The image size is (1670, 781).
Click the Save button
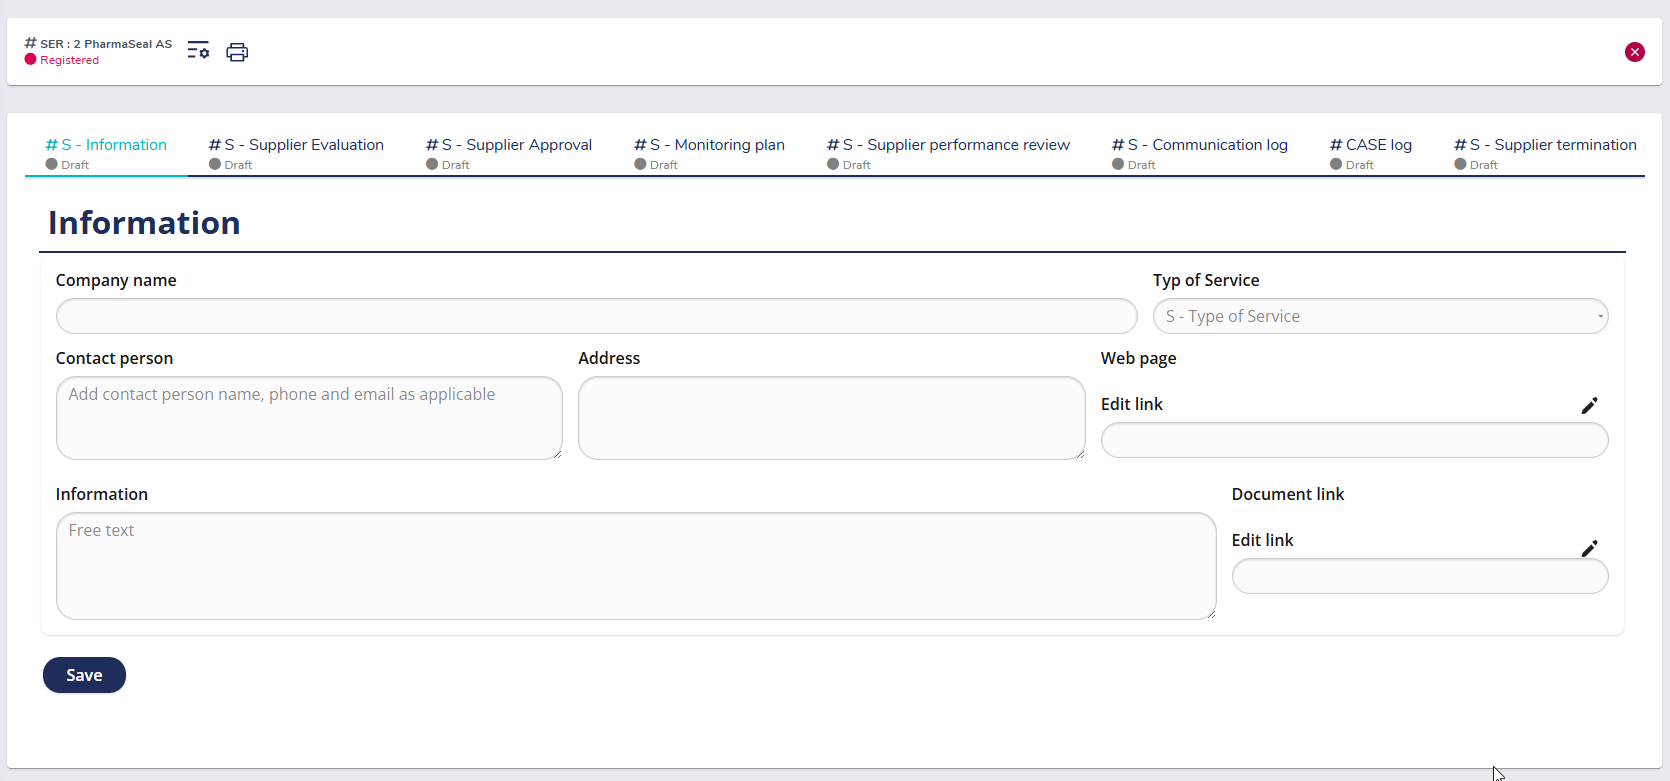click(84, 675)
